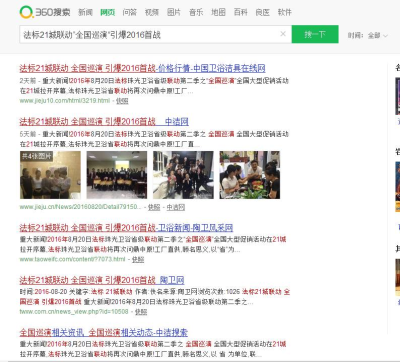View second thumbnail of group in uniforms
This screenshot has height=362, width=400.
[x=117, y=175]
